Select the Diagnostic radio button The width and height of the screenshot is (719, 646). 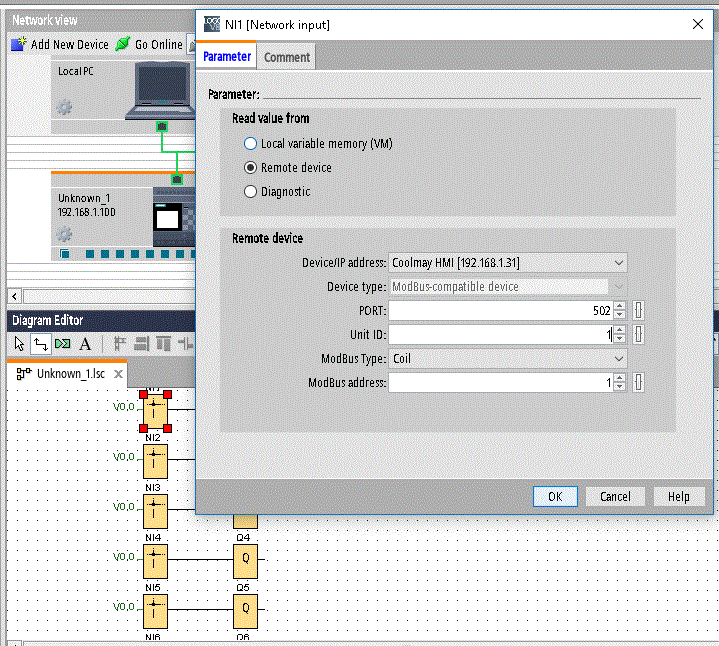pos(250,191)
